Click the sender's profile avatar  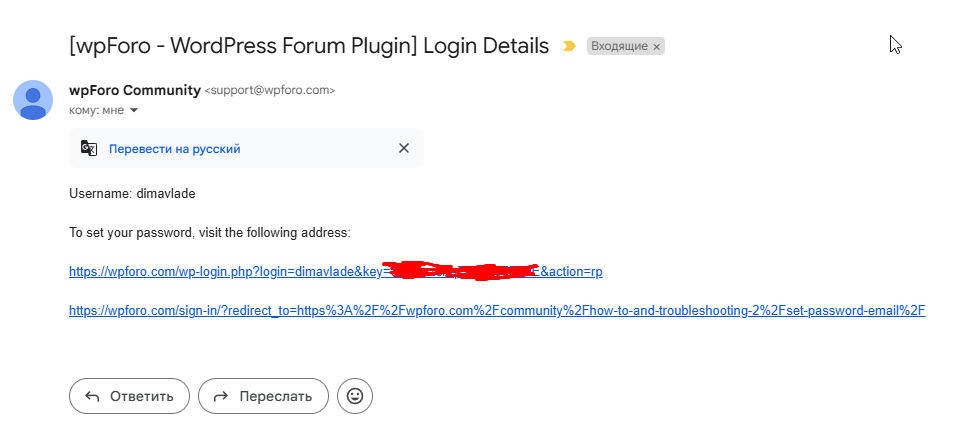[33, 100]
